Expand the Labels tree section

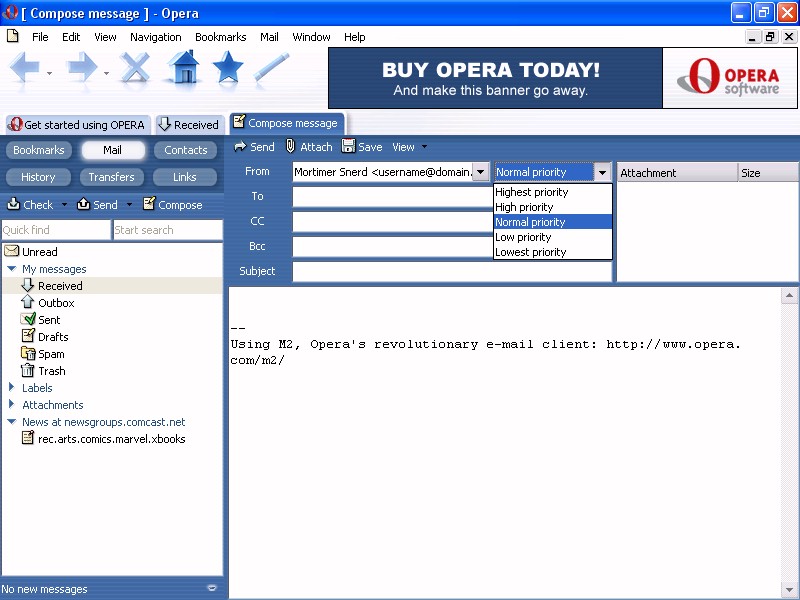click(x=11, y=388)
